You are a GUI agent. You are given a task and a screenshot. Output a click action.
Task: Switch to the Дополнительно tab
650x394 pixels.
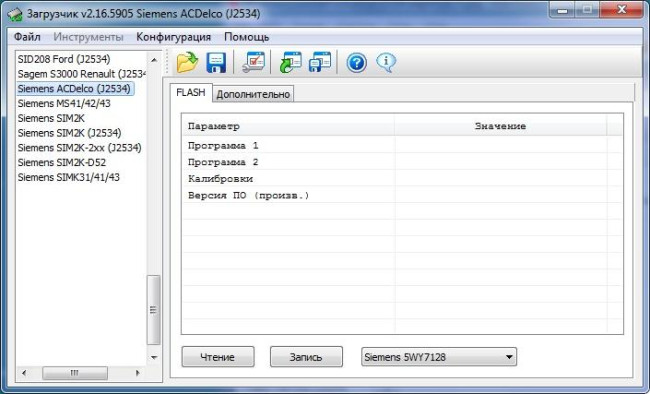(x=253, y=94)
